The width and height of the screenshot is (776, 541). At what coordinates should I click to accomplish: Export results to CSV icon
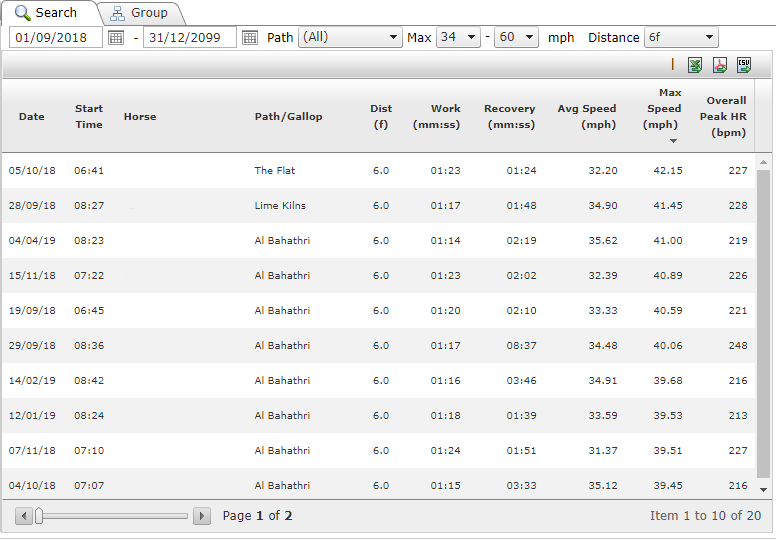pos(744,65)
